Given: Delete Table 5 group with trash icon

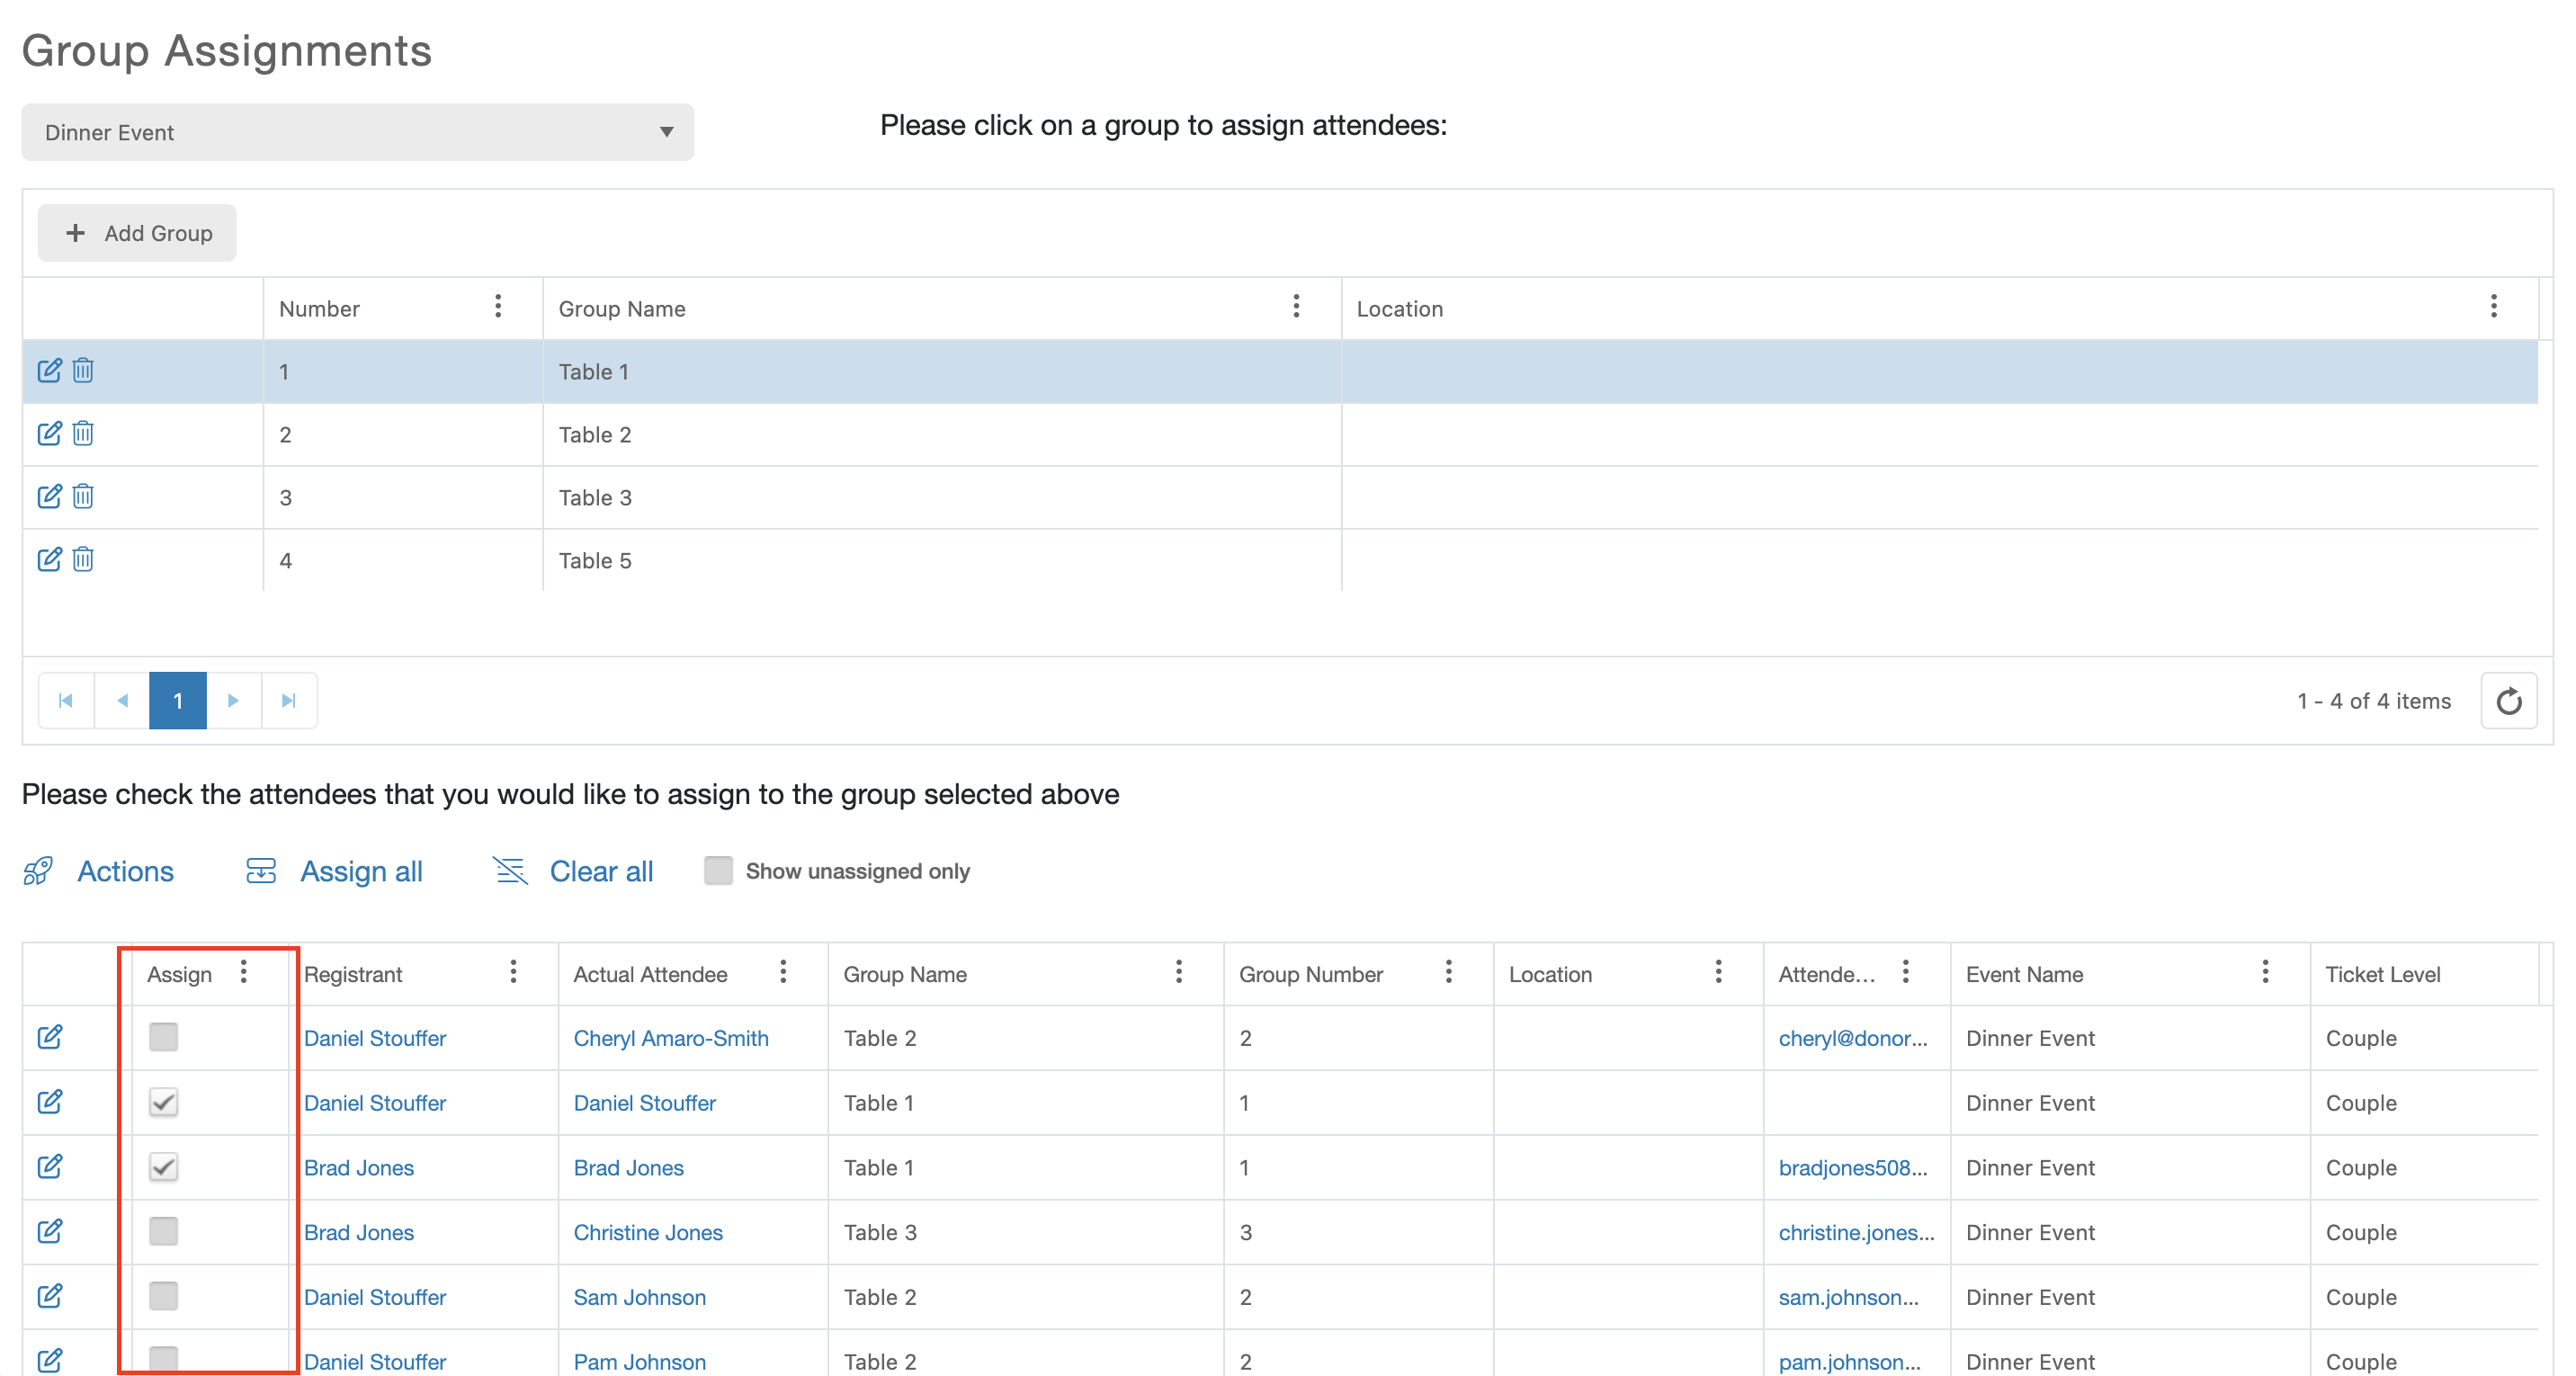Looking at the screenshot, I should tap(83, 560).
